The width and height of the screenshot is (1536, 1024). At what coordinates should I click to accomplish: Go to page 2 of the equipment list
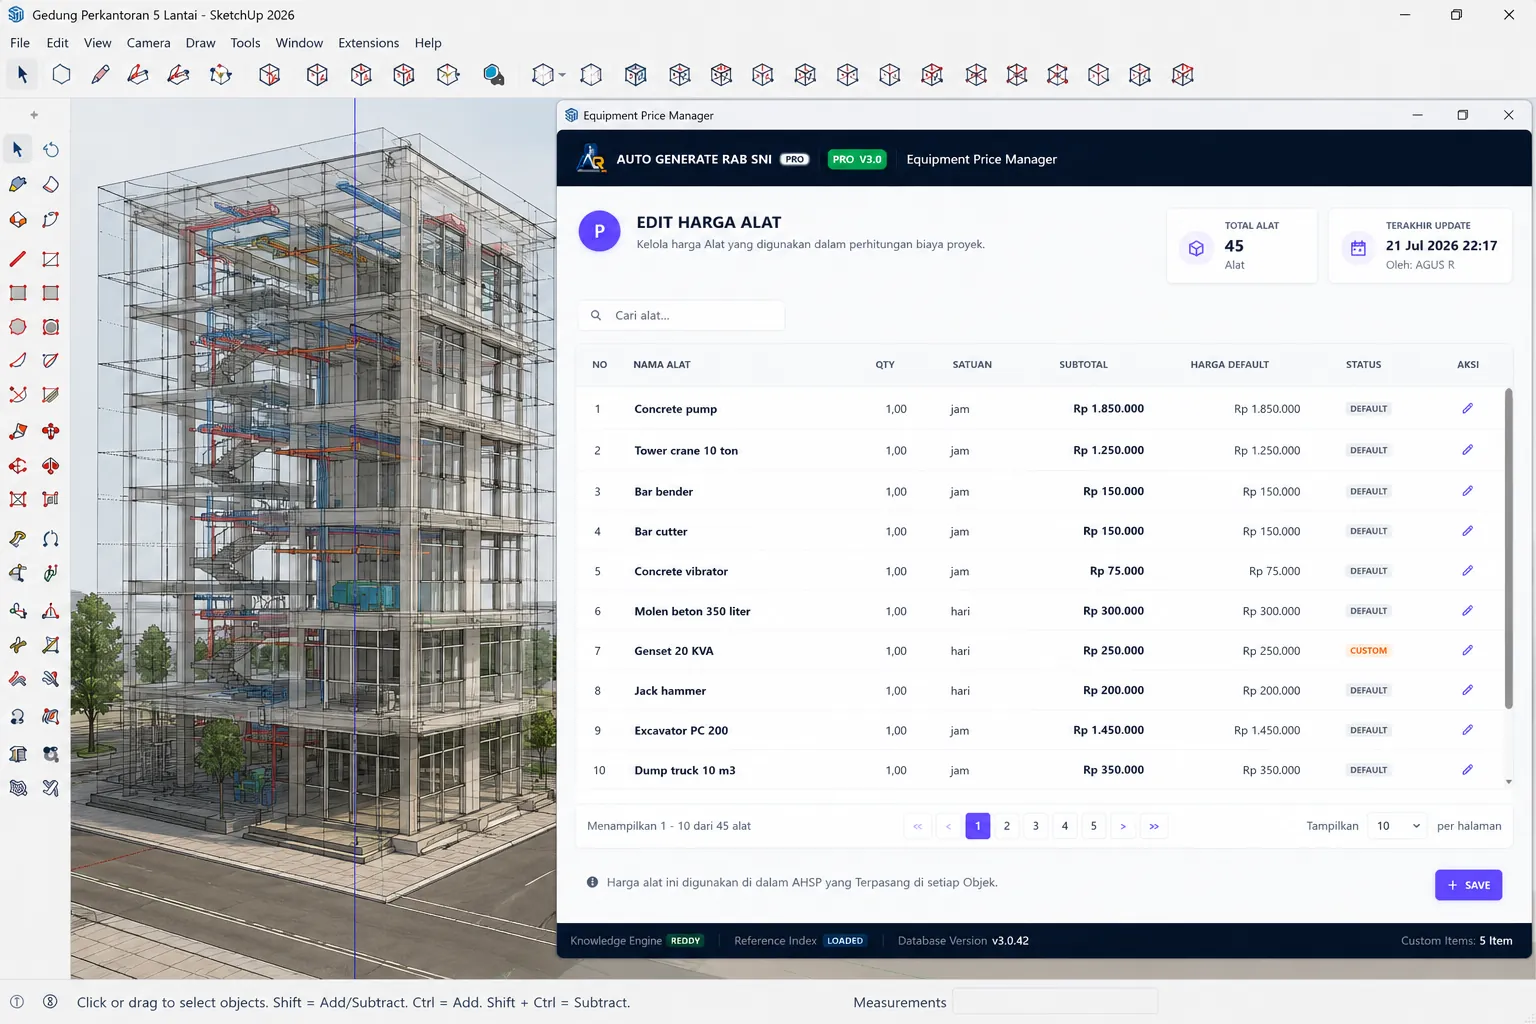coord(1007,826)
